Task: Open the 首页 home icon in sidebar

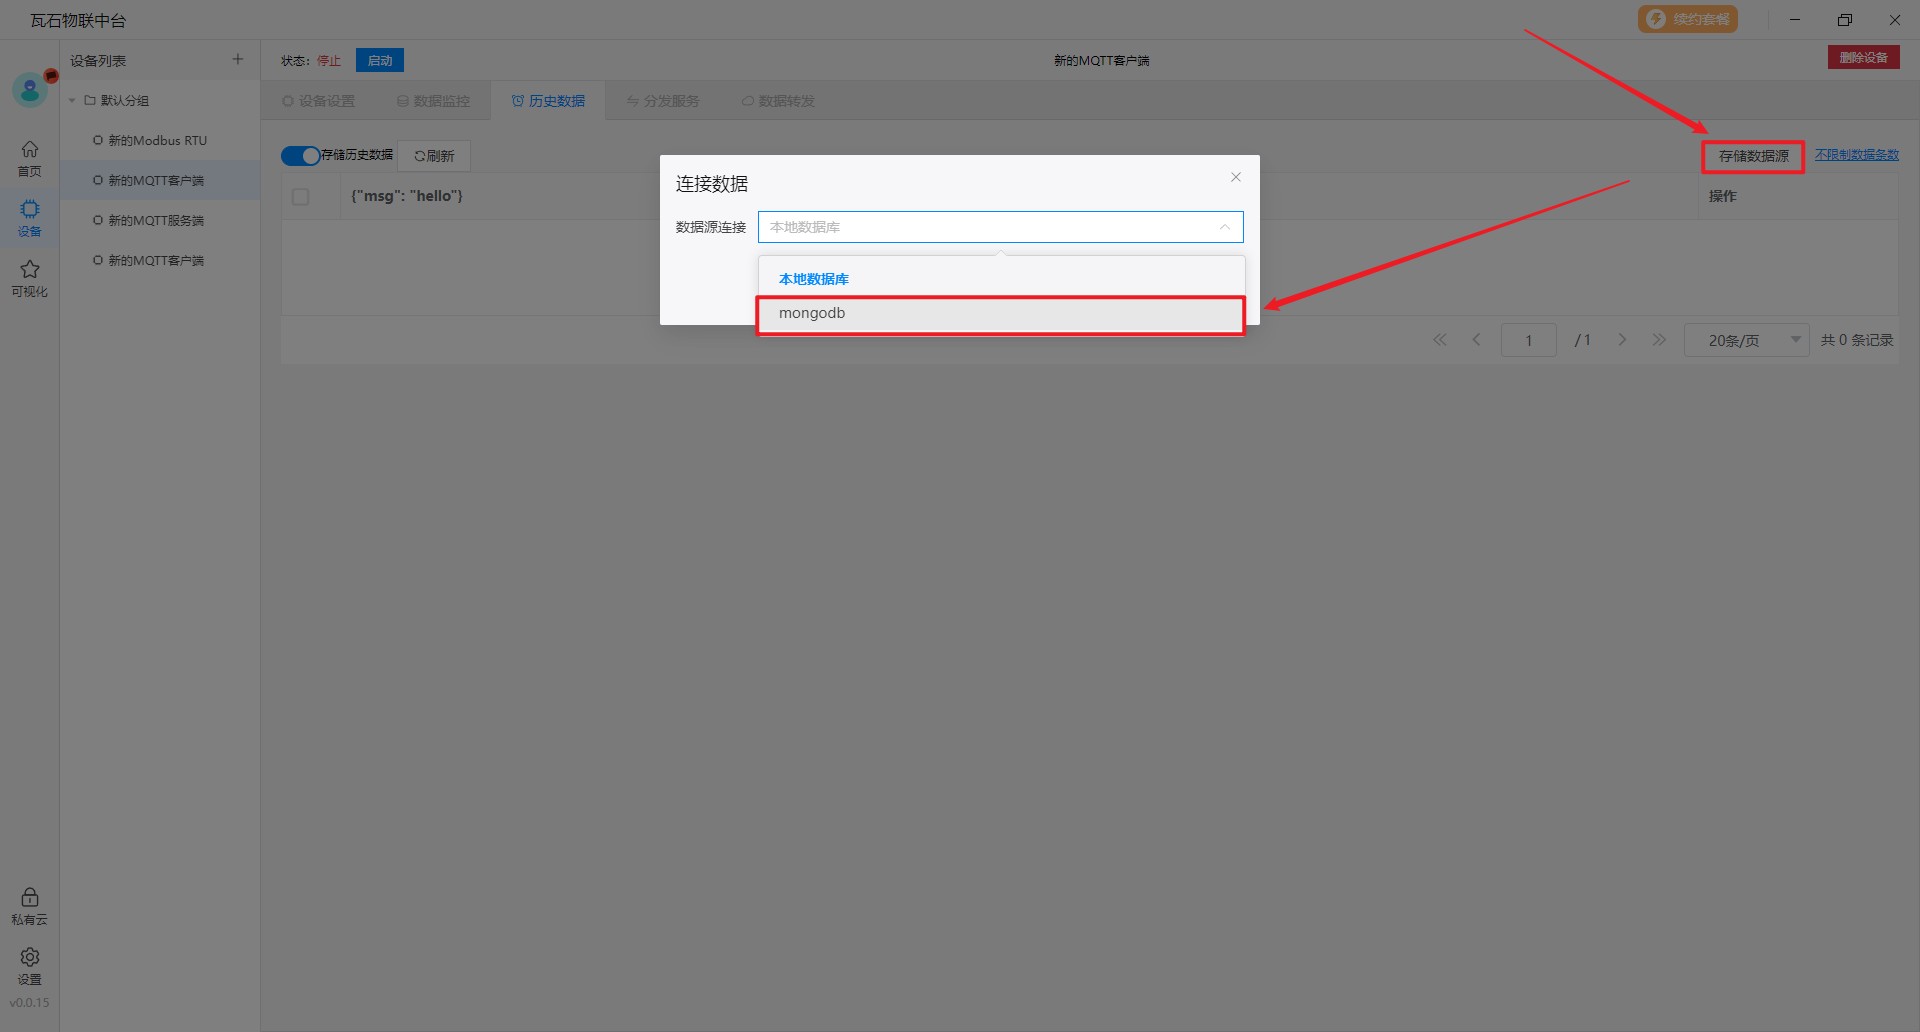Action: pos(30,157)
